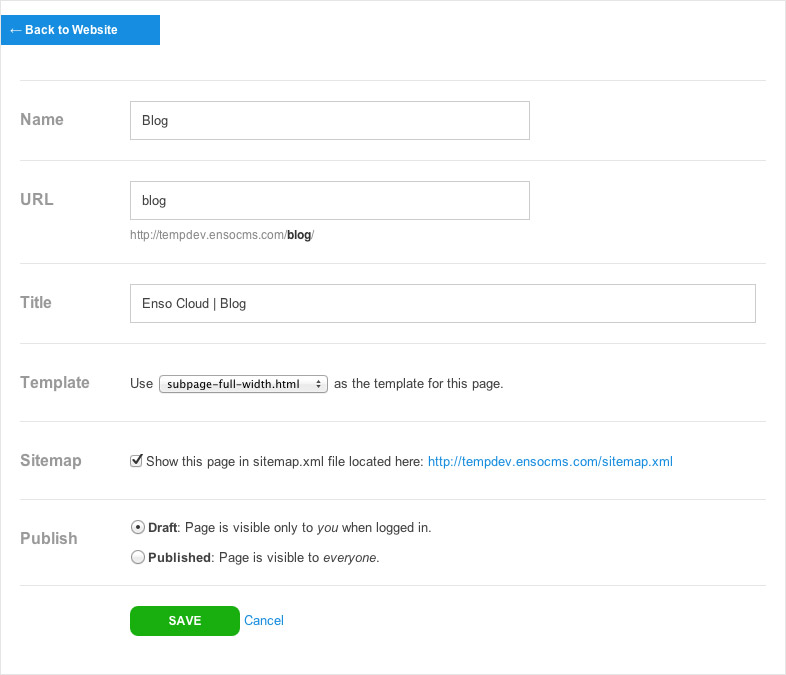This screenshot has height=675, width=786.
Task: Click the Sitemap section label
Action: pos(51,461)
